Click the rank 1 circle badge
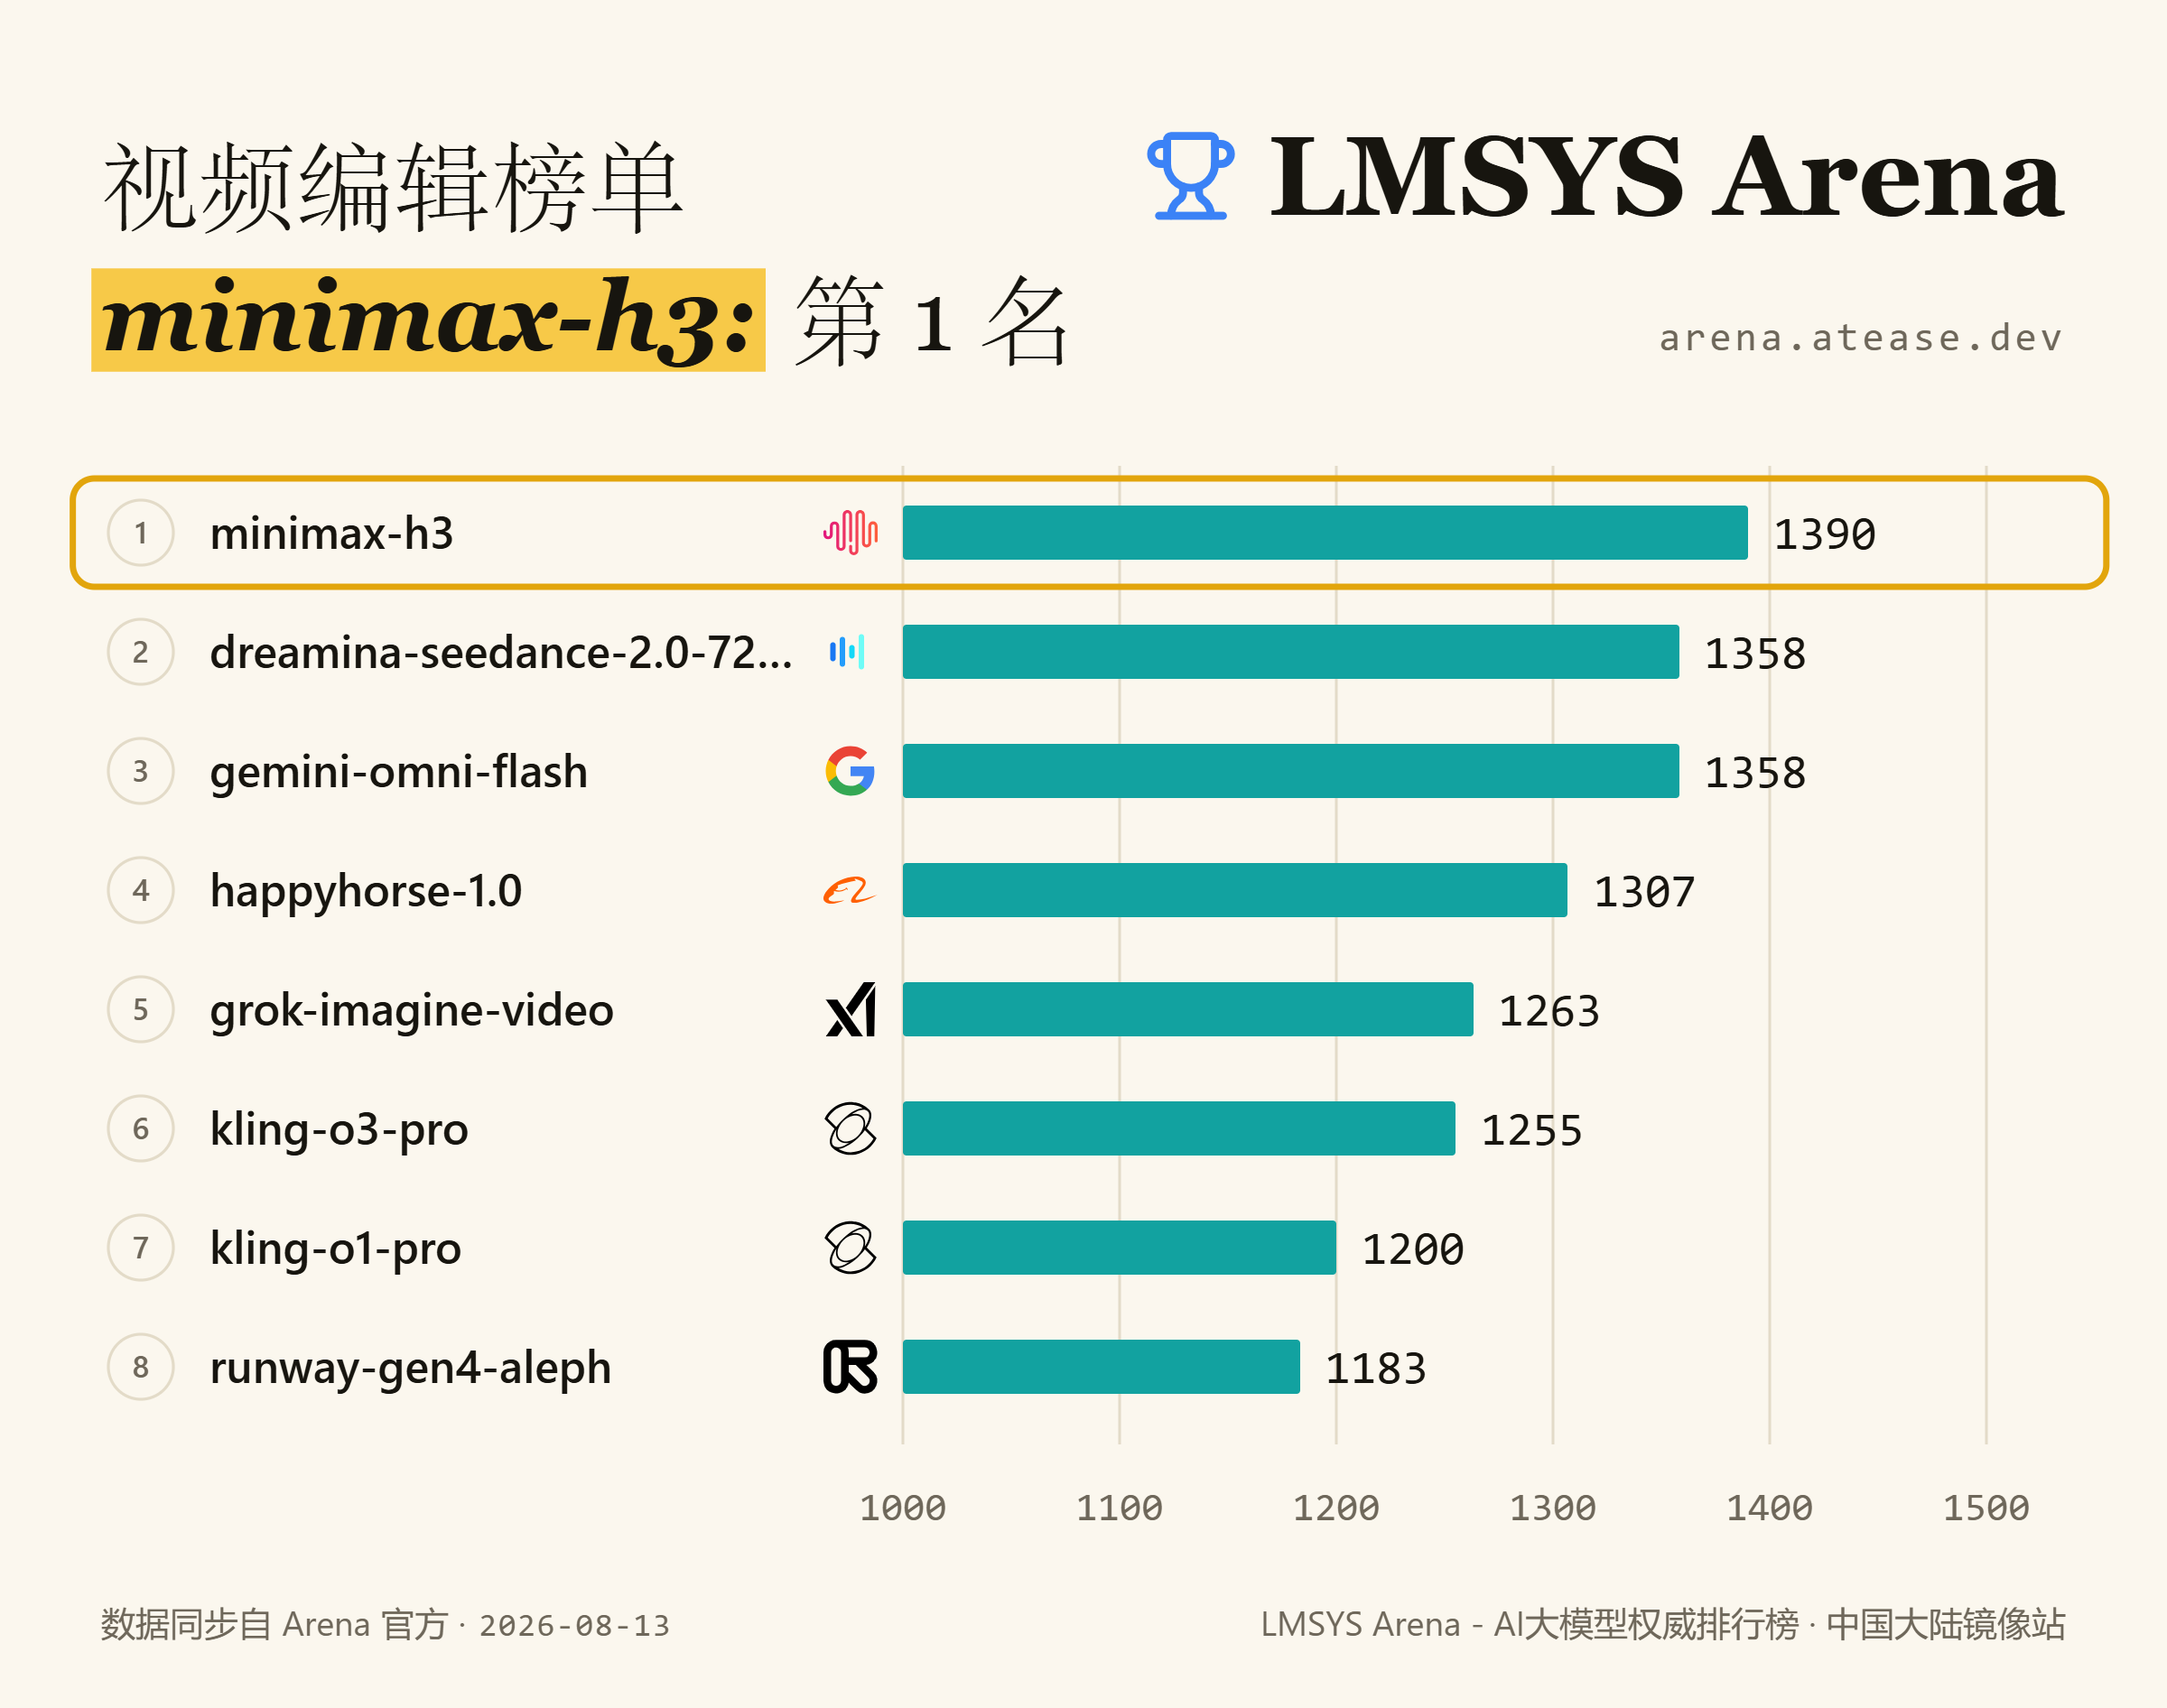Viewport: 2167px width, 1708px height. coord(141,533)
